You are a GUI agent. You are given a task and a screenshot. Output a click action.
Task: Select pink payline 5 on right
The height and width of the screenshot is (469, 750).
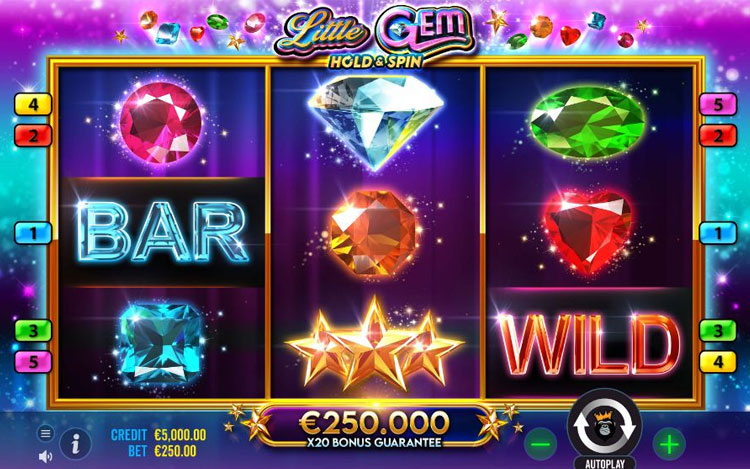click(718, 104)
